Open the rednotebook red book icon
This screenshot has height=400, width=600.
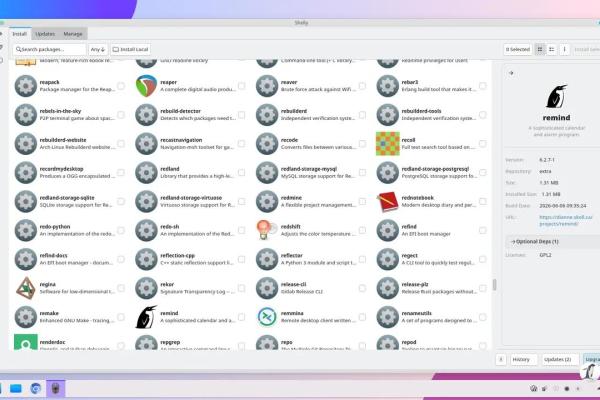tap(388, 201)
